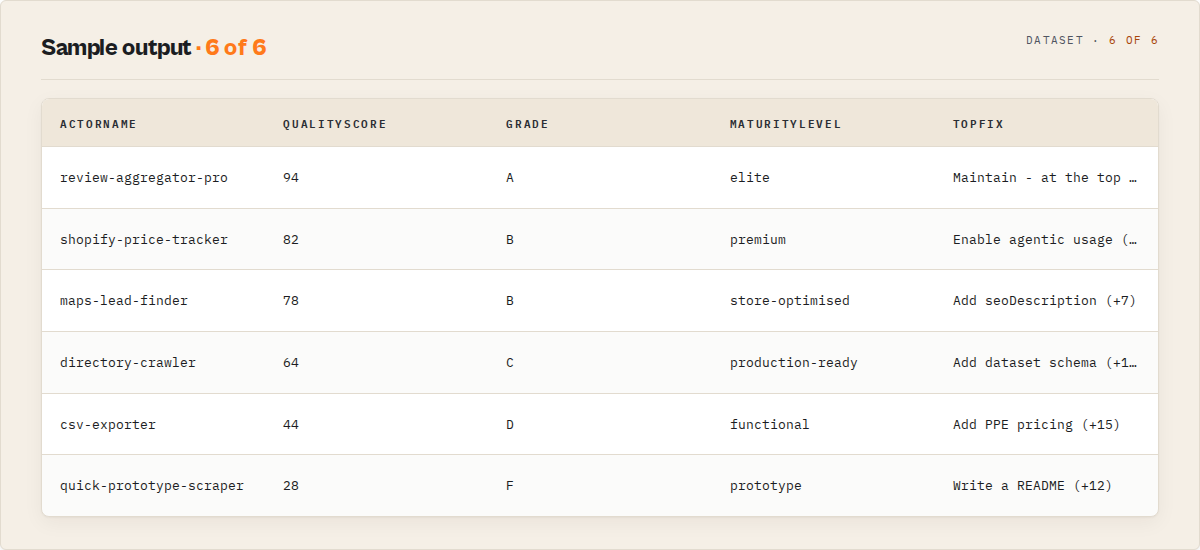Click the 'Write a README (+12)' fix
This screenshot has width=1200, height=550.
click(1033, 486)
